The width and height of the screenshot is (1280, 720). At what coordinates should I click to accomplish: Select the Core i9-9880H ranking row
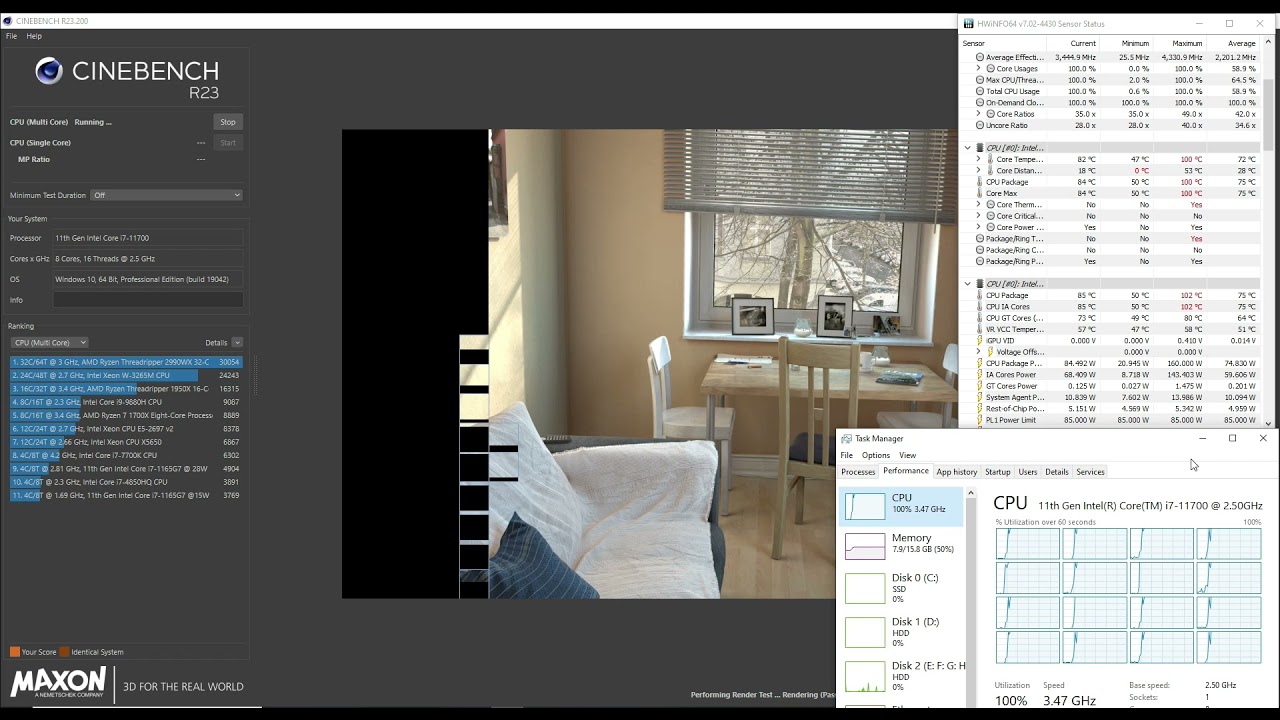coord(126,402)
